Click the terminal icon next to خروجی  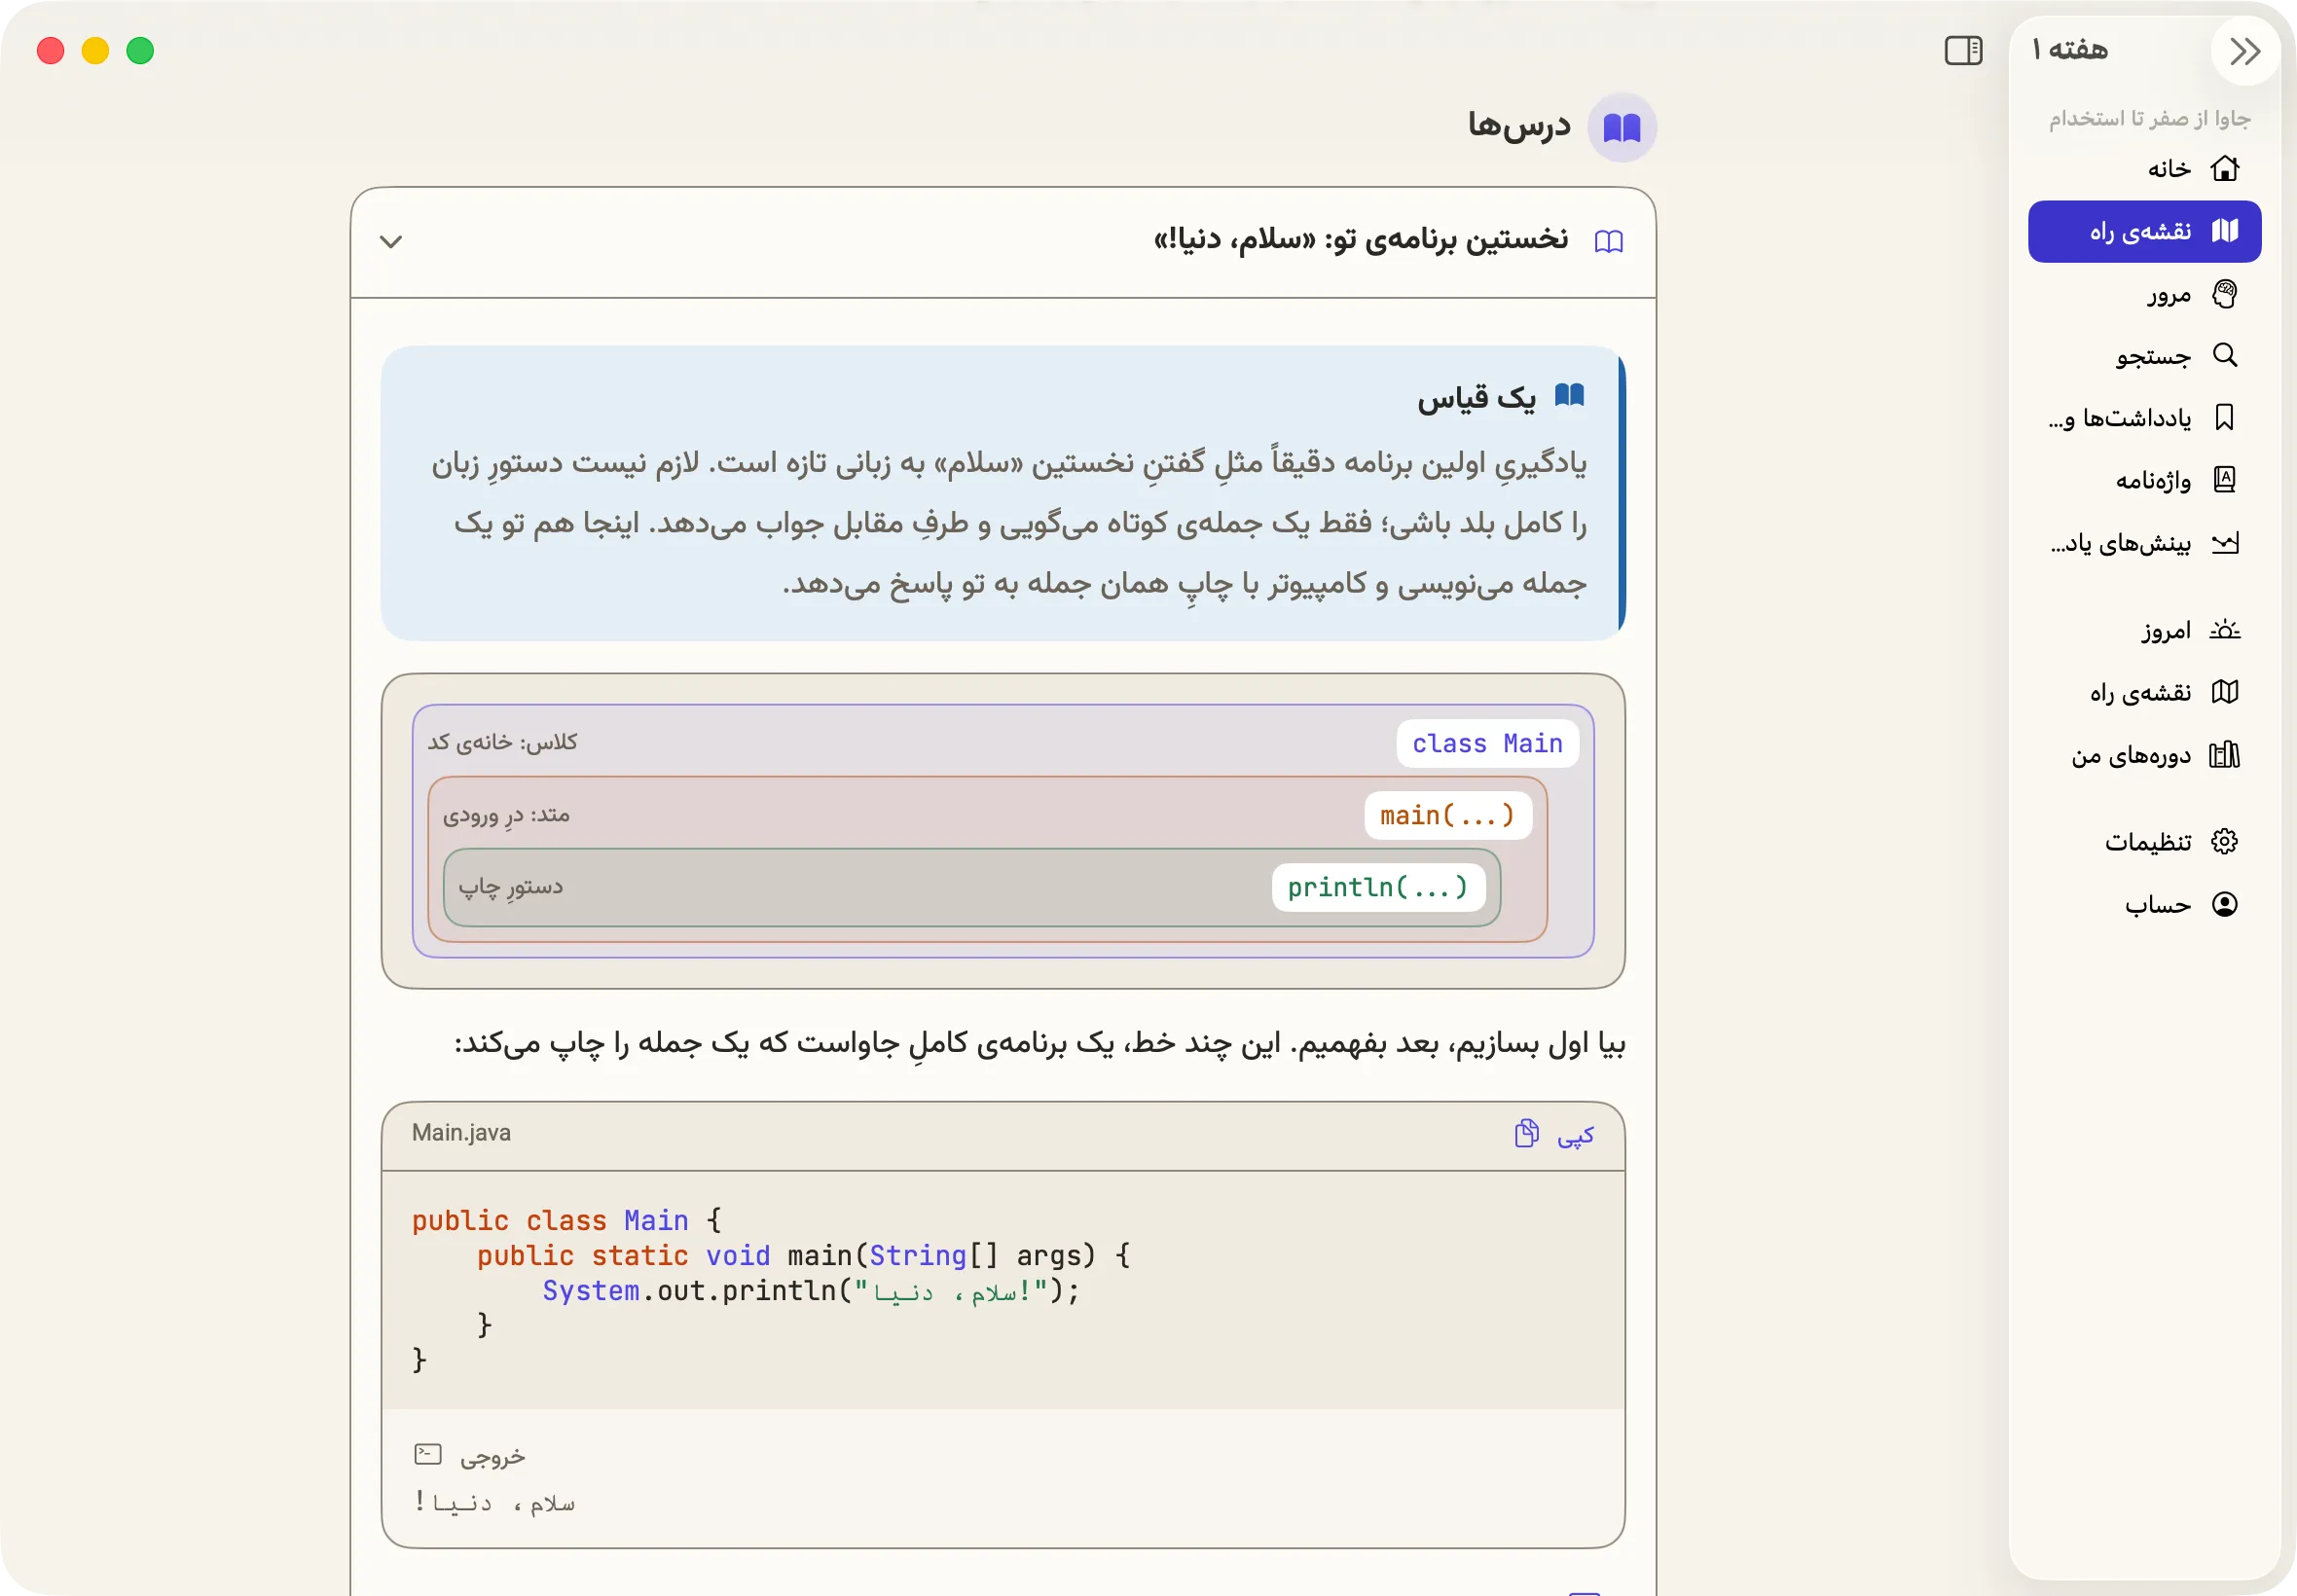click(x=428, y=1455)
